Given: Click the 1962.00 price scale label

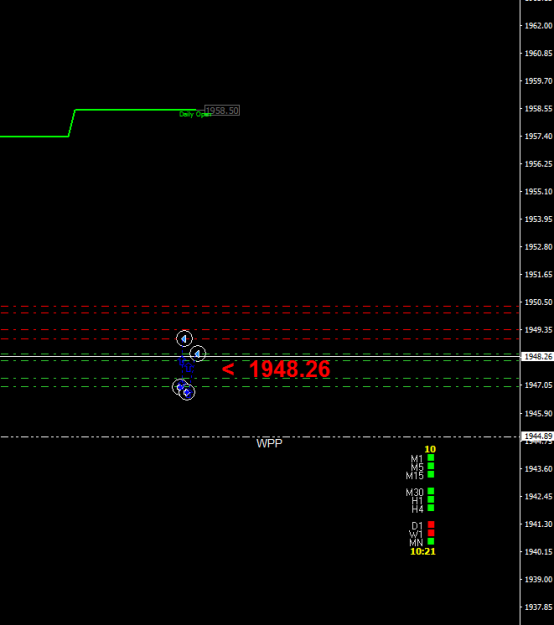Looking at the screenshot, I should coord(538,26).
